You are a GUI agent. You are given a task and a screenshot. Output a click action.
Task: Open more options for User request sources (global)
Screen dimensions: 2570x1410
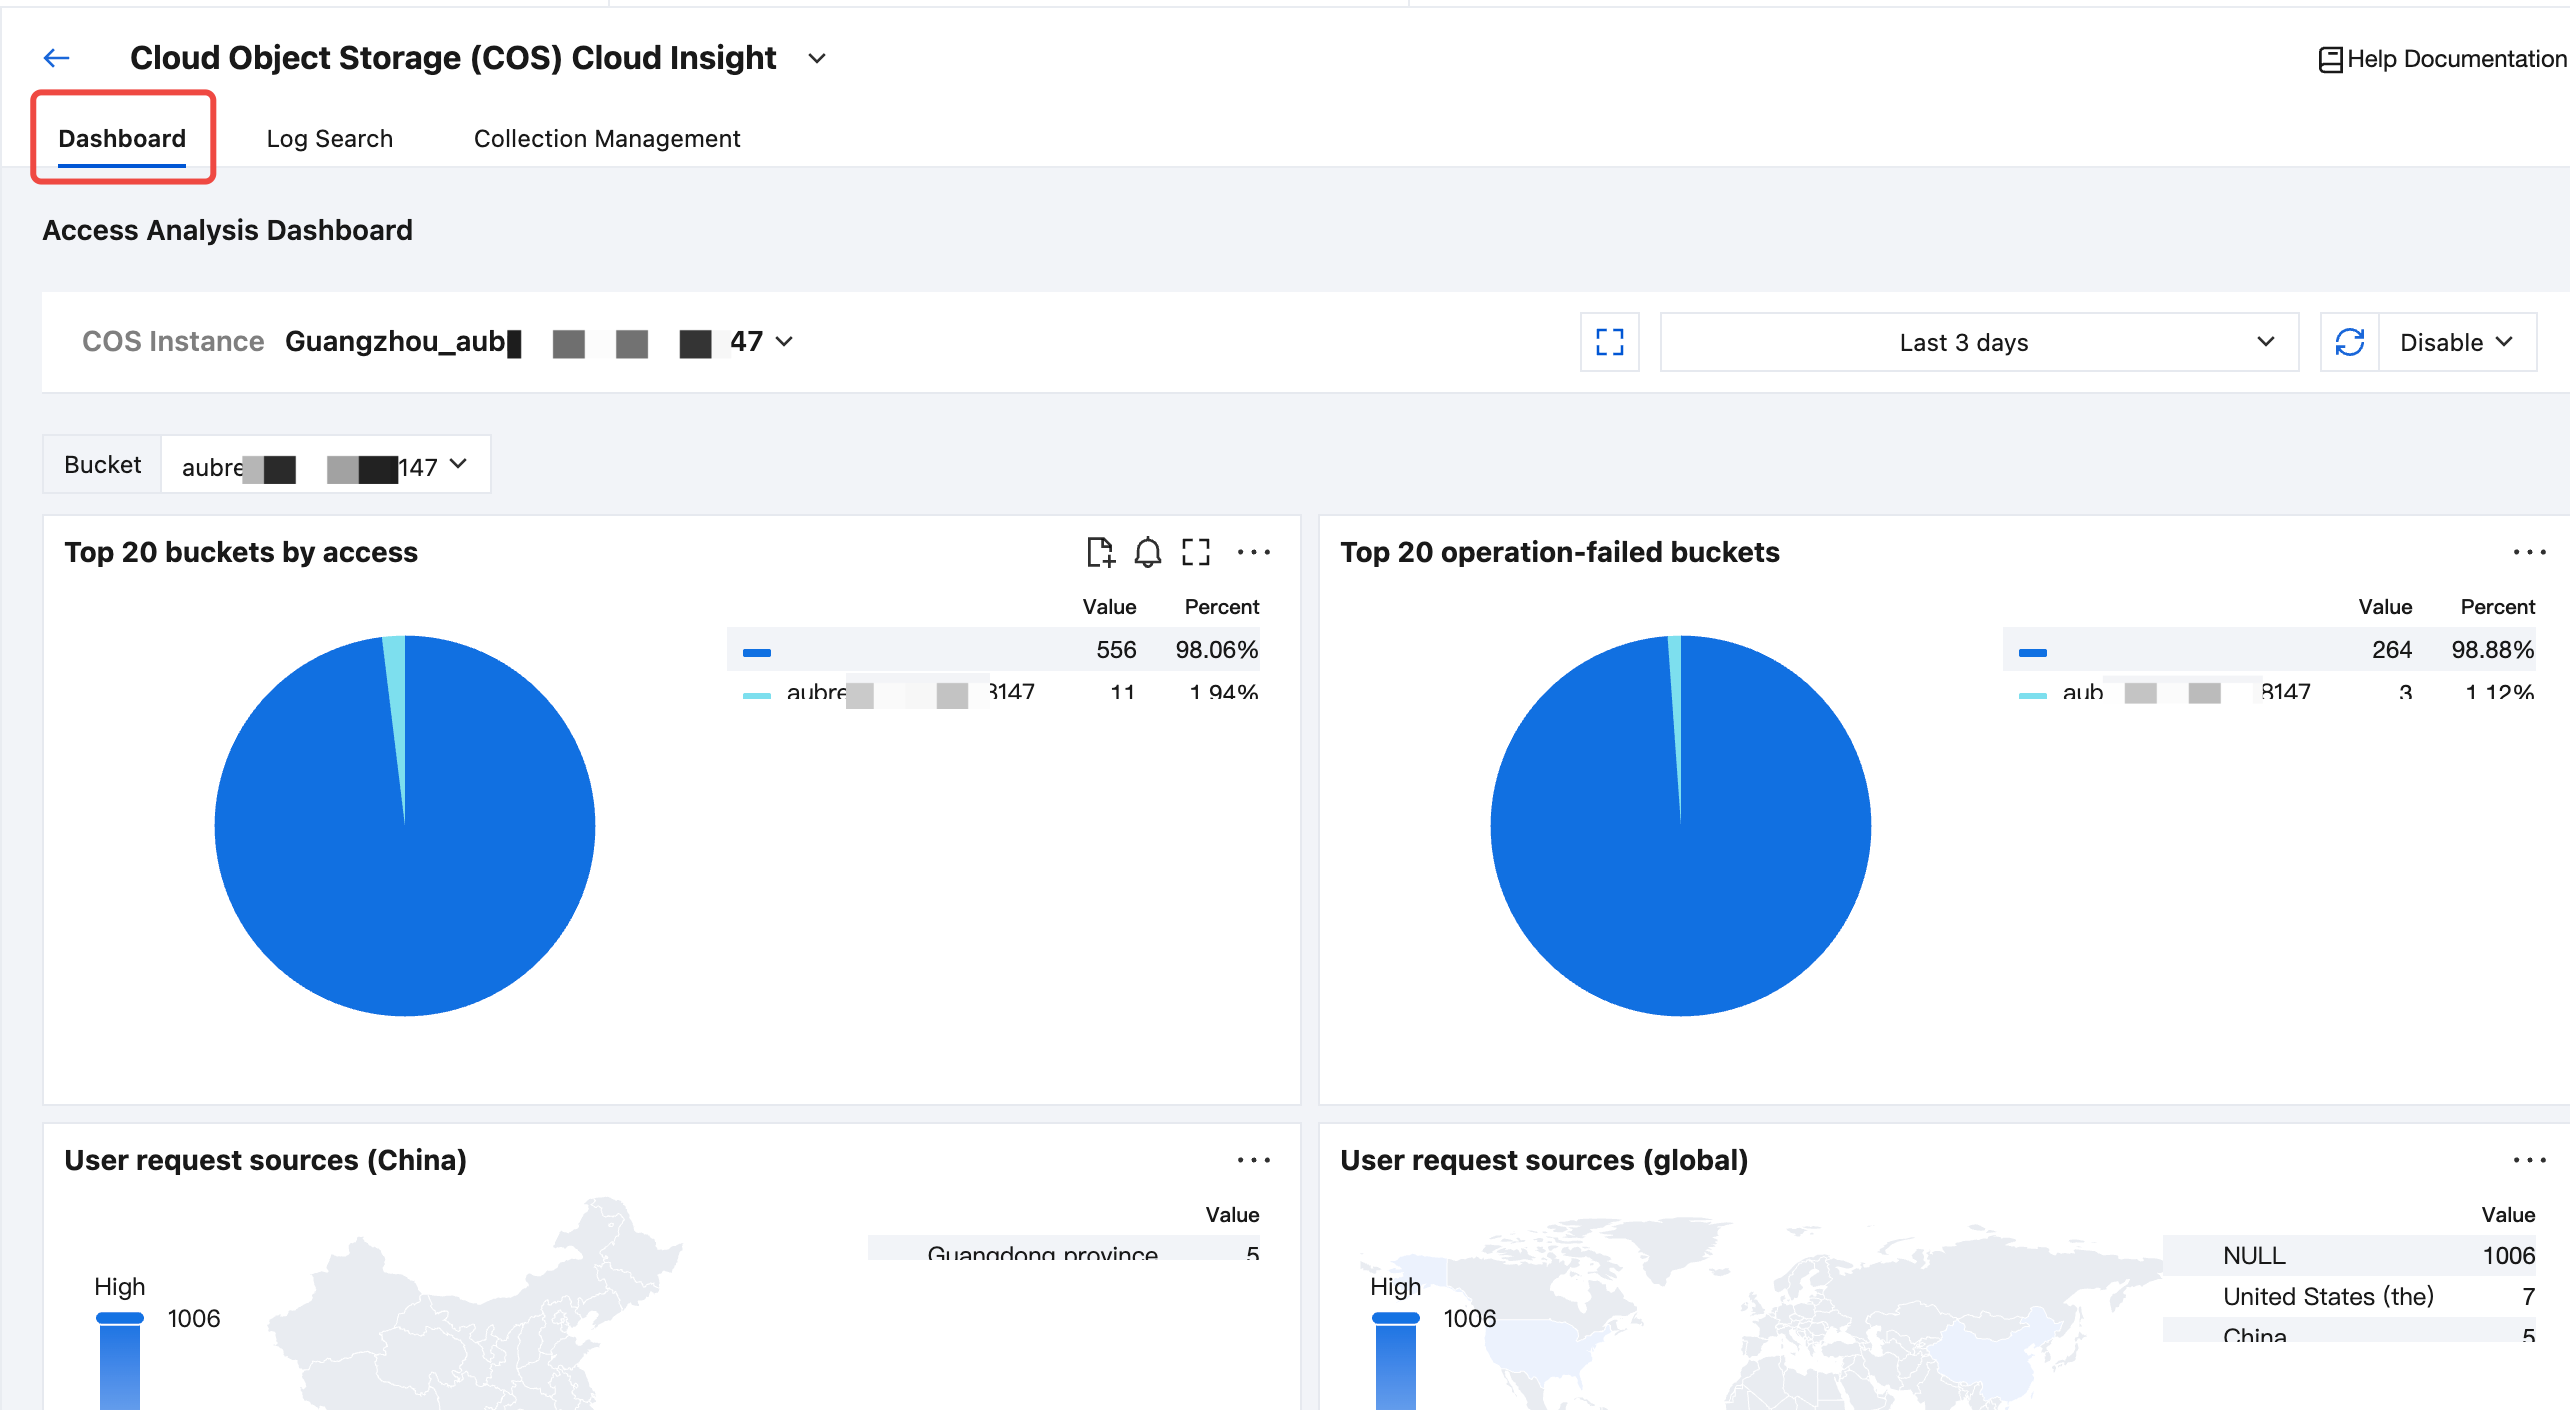tap(2529, 1160)
